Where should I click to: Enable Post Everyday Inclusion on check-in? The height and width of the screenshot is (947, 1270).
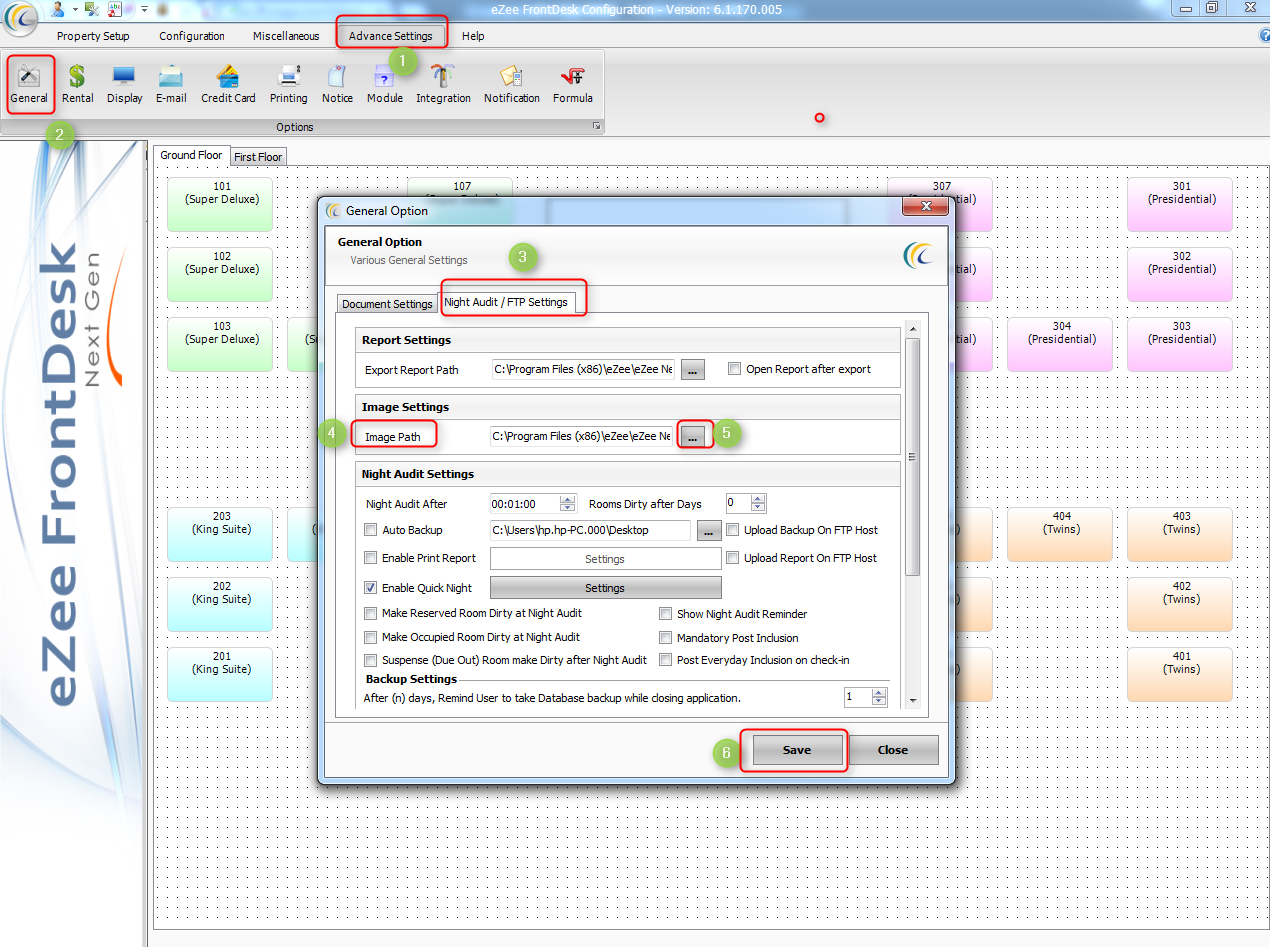click(666, 660)
